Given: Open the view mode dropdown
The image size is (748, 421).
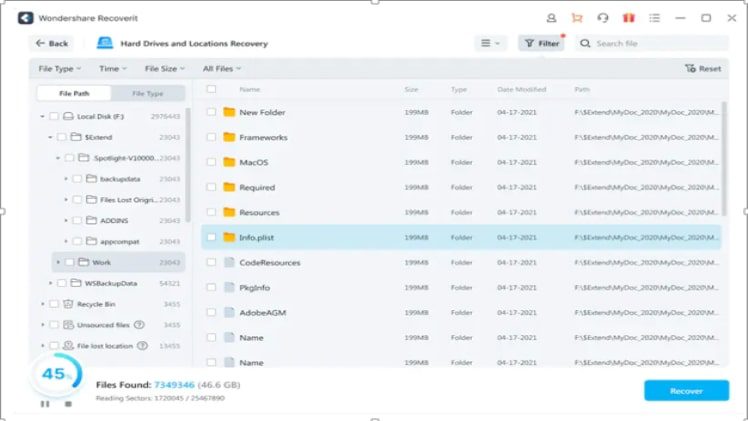Looking at the screenshot, I should point(490,43).
